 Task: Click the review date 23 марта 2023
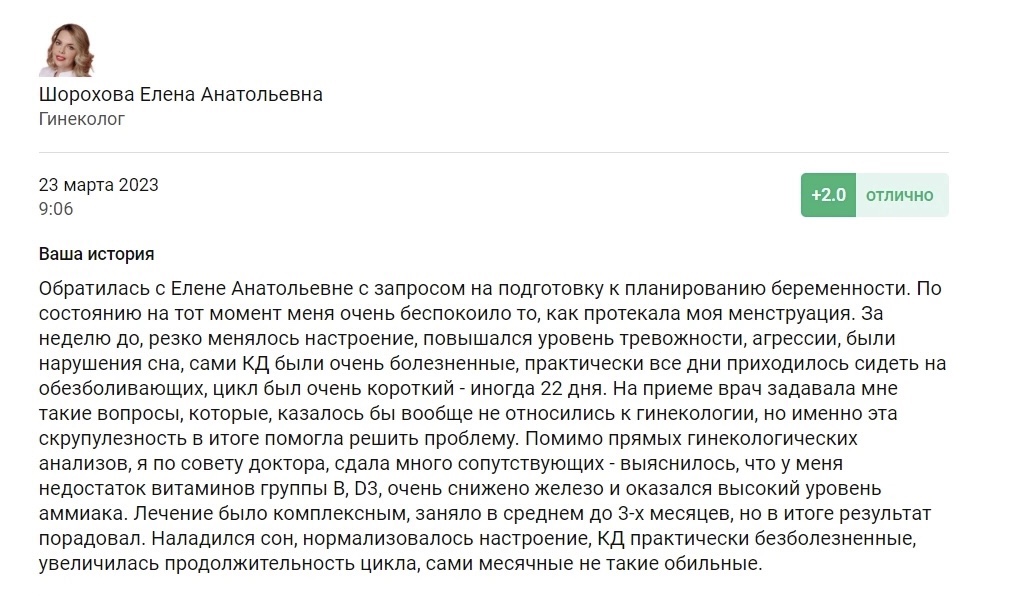tap(99, 185)
